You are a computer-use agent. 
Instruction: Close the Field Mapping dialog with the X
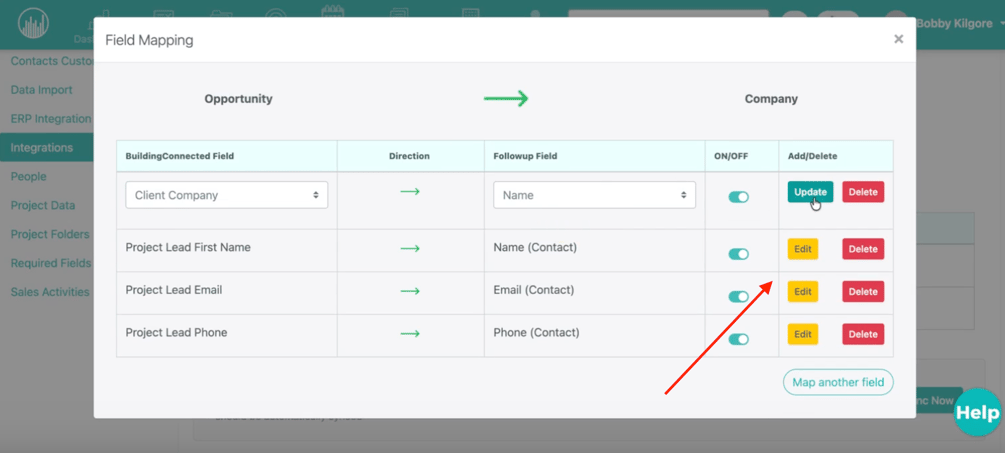pos(899,39)
